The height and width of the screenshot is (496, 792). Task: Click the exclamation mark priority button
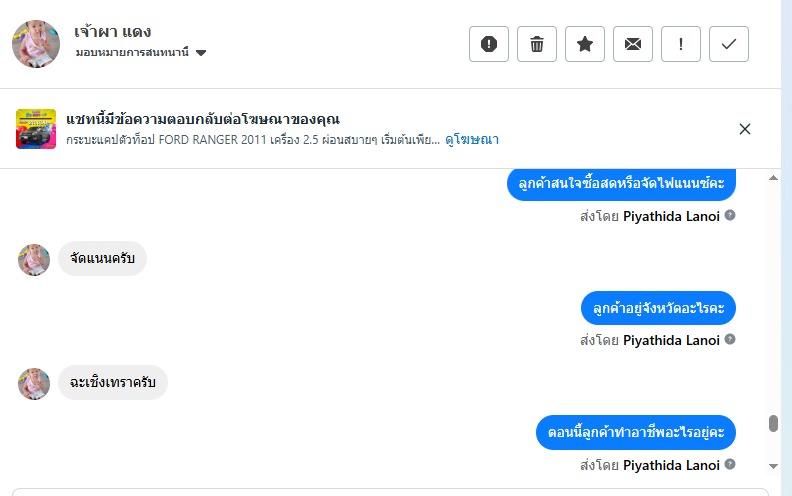[681, 44]
